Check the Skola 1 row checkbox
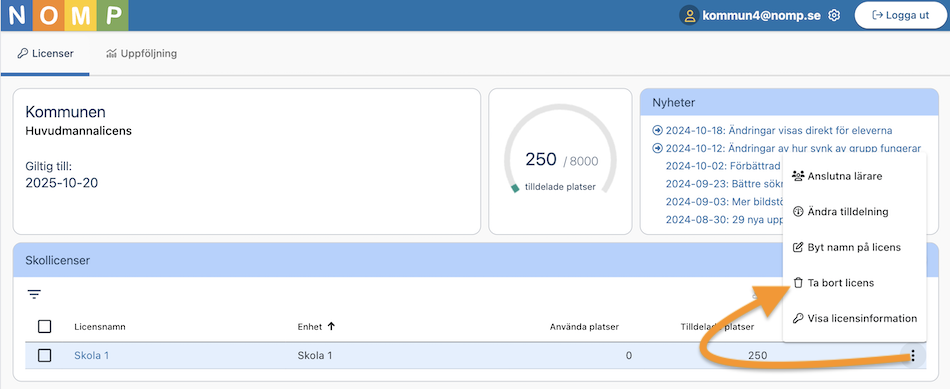The width and height of the screenshot is (950, 389). [44, 356]
